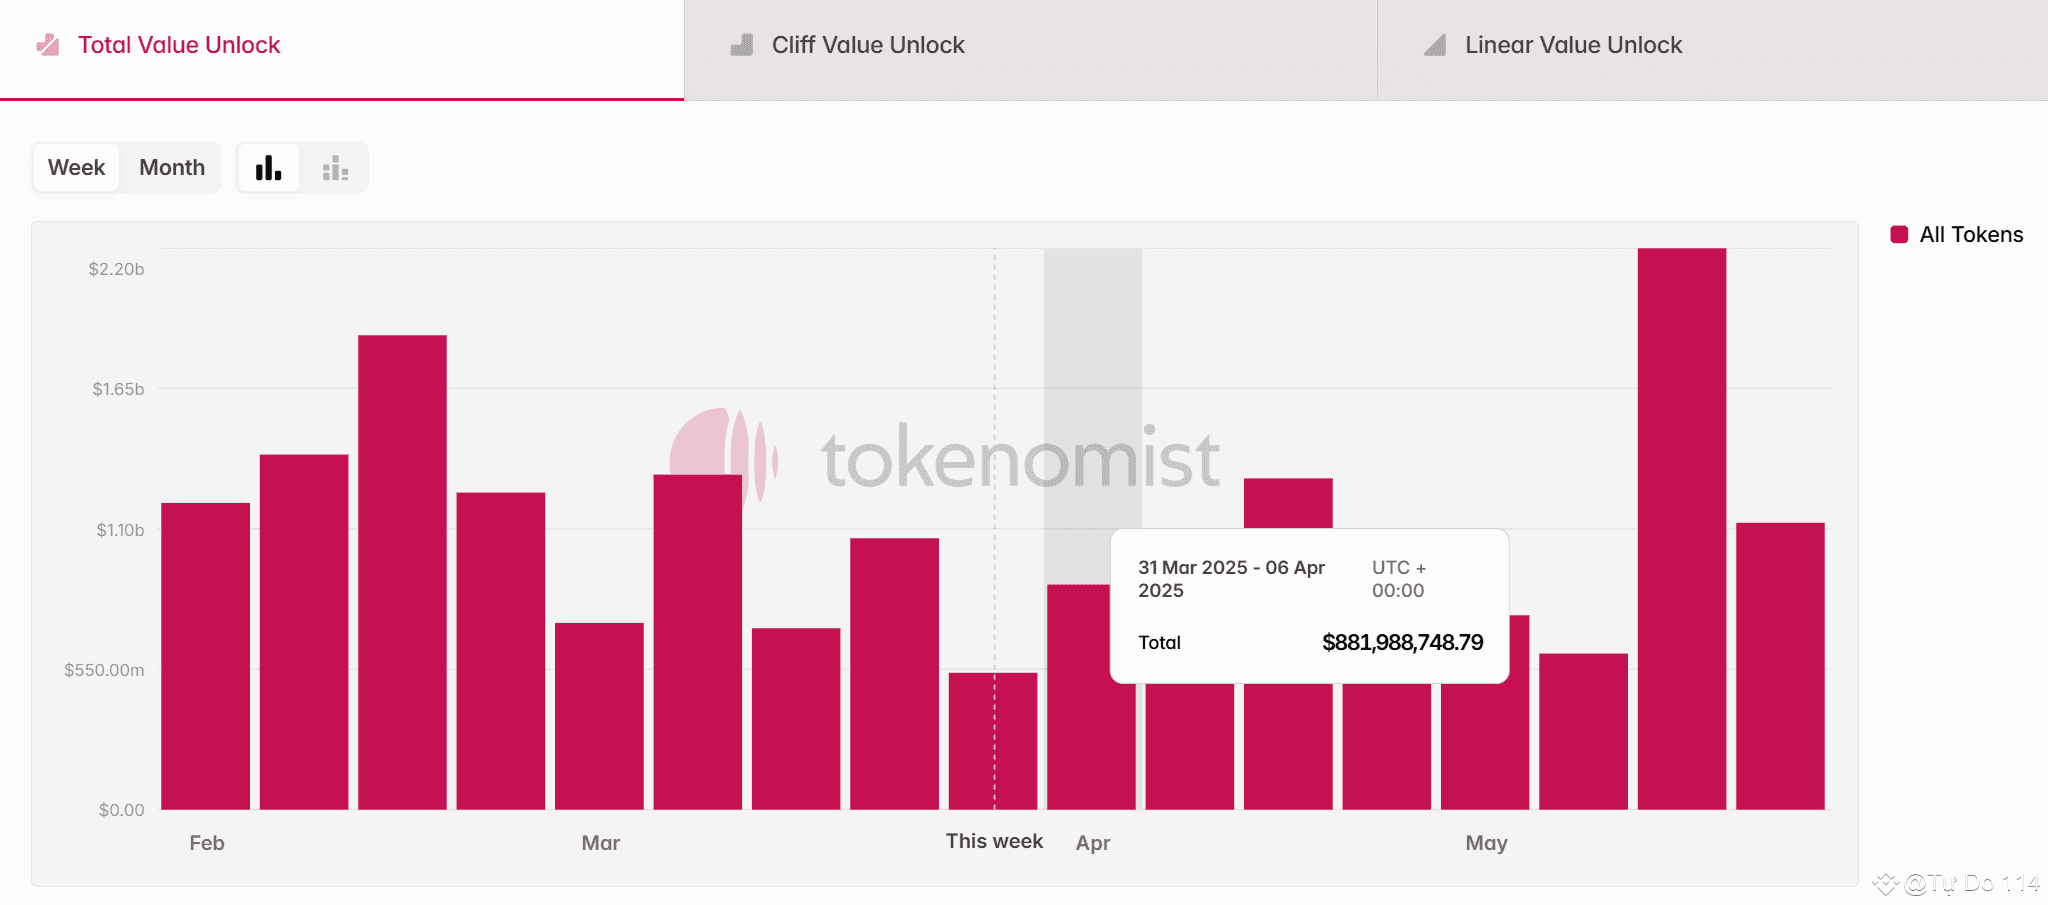Switch to Month view
This screenshot has width=2048, height=905.
click(171, 167)
